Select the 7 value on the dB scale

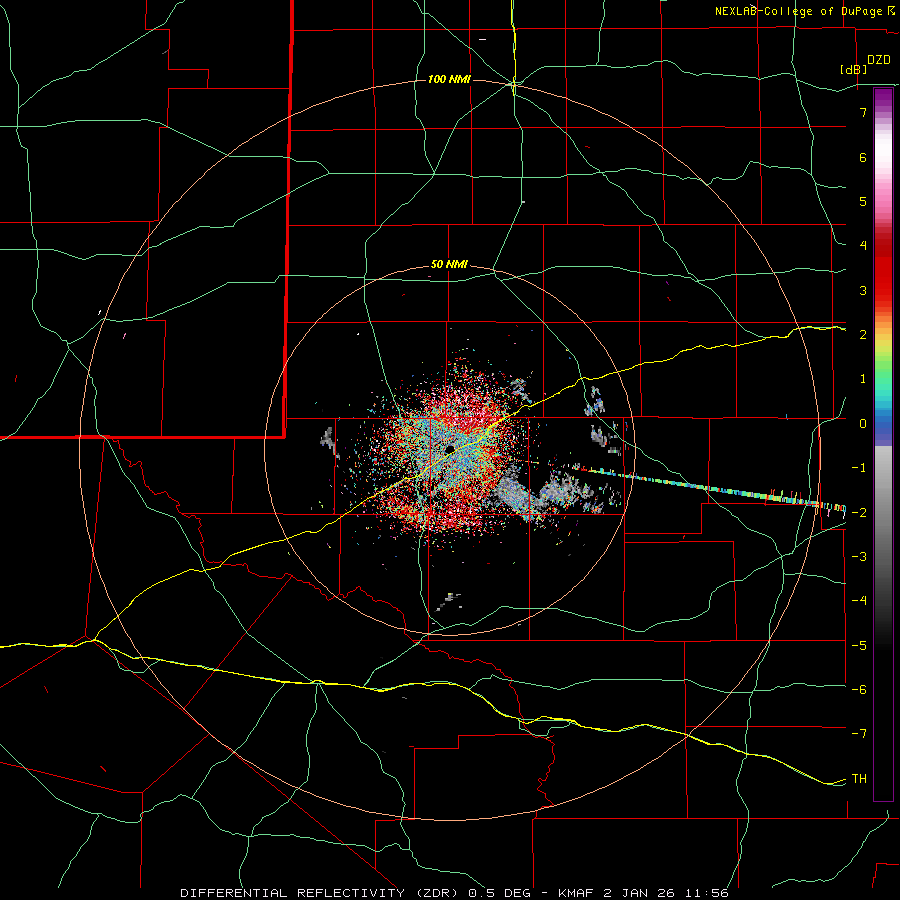click(x=863, y=112)
